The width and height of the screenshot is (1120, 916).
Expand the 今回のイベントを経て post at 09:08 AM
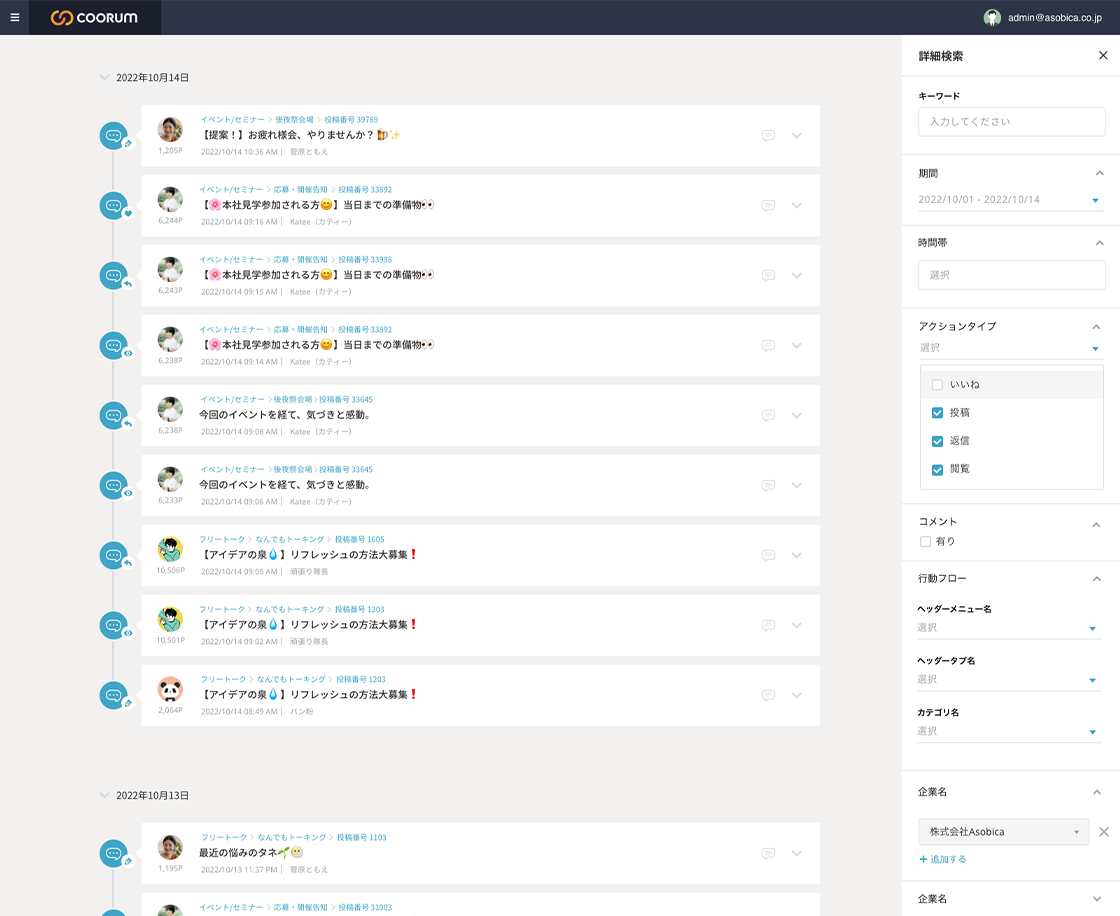796,416
